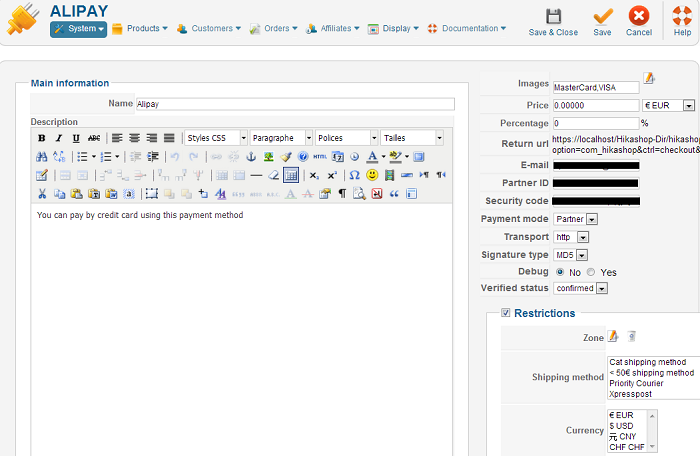
Task: Open the Display menu
Action: click(393, 29)
